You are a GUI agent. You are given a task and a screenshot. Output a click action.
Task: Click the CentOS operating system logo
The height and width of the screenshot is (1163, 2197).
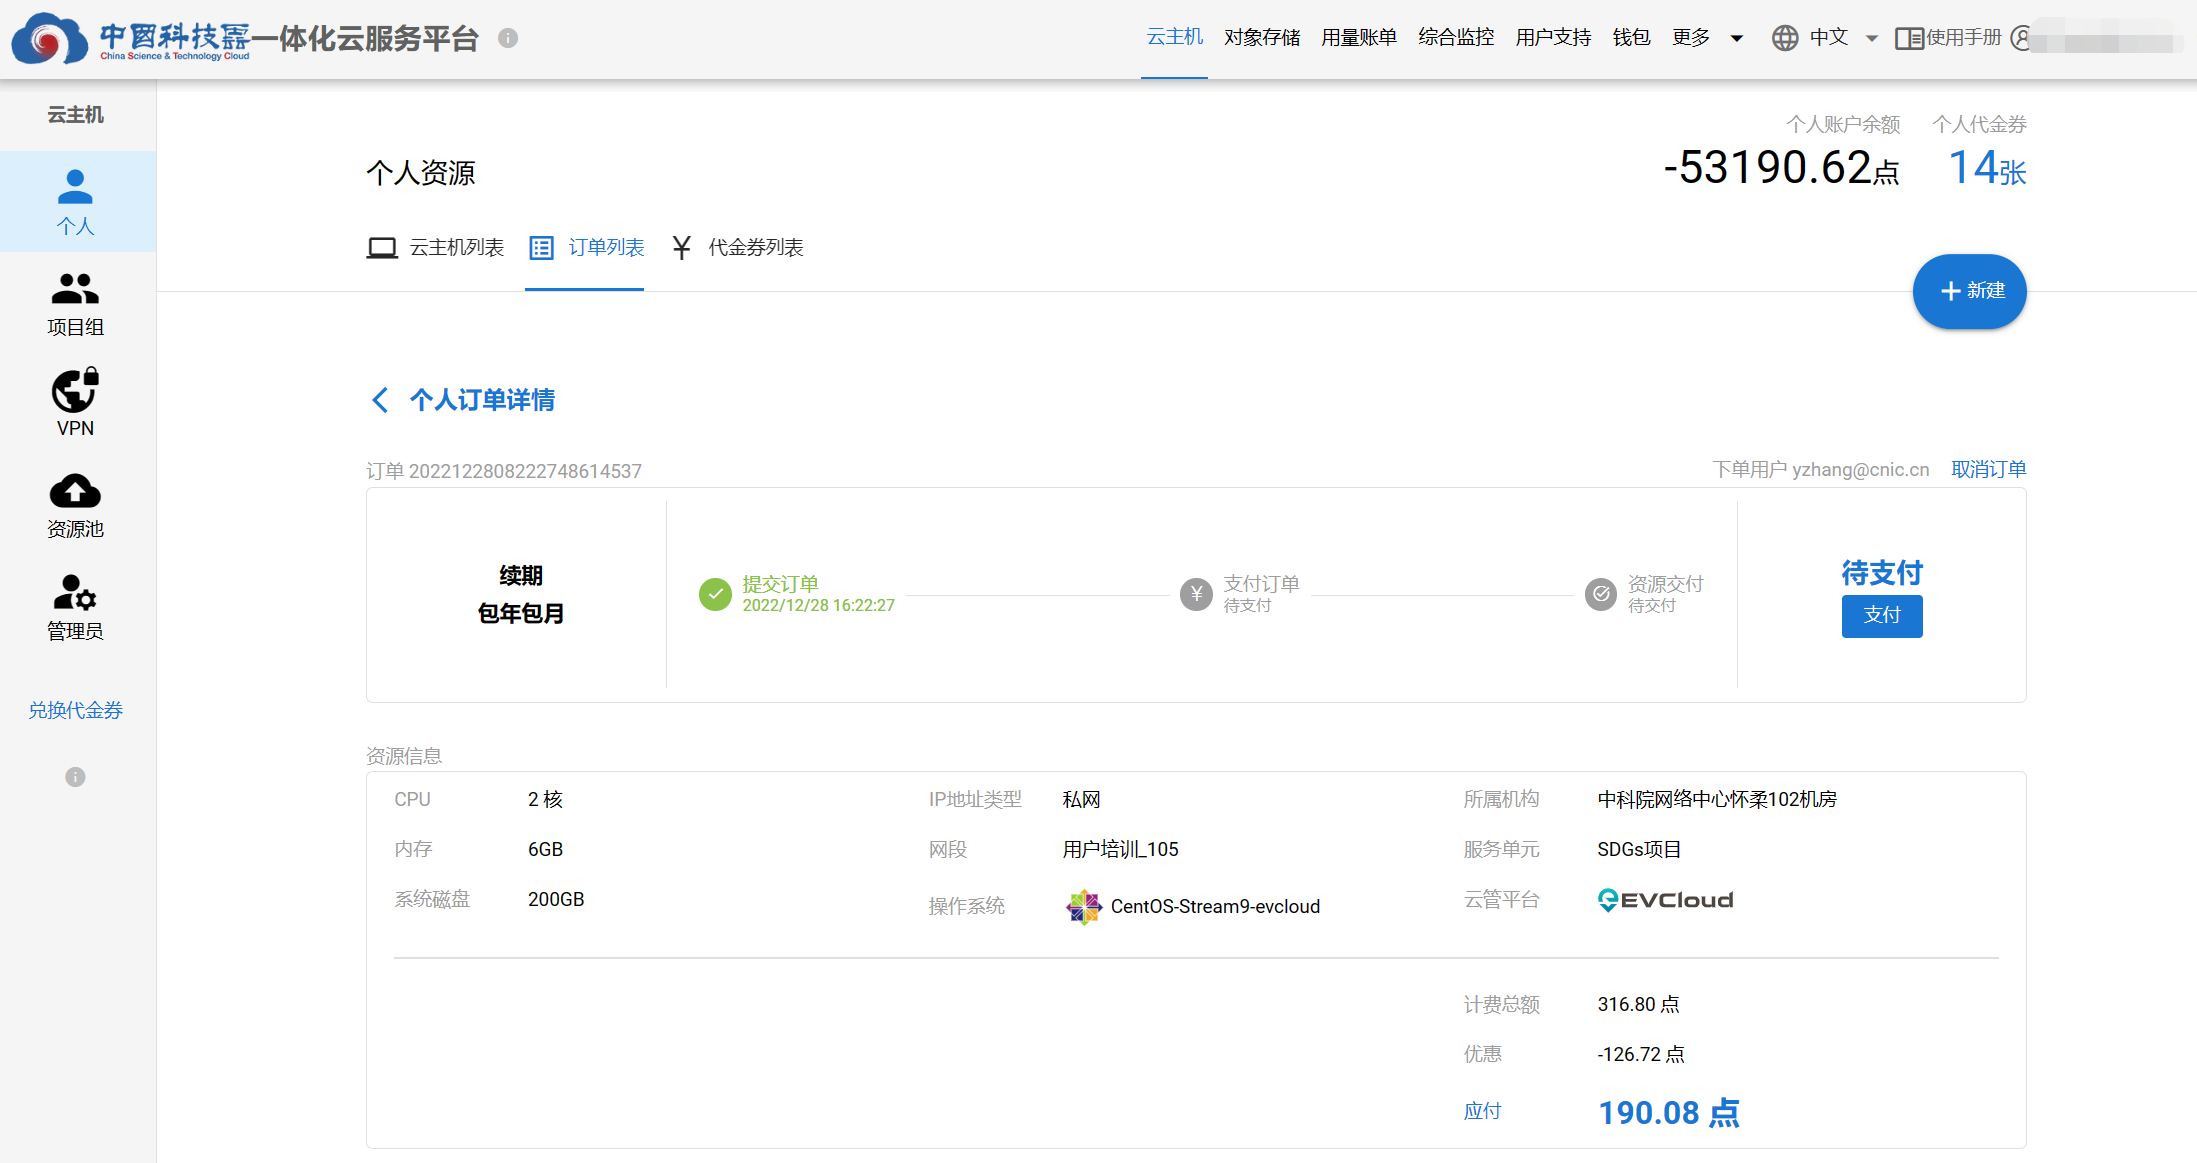click(1084, 907)
